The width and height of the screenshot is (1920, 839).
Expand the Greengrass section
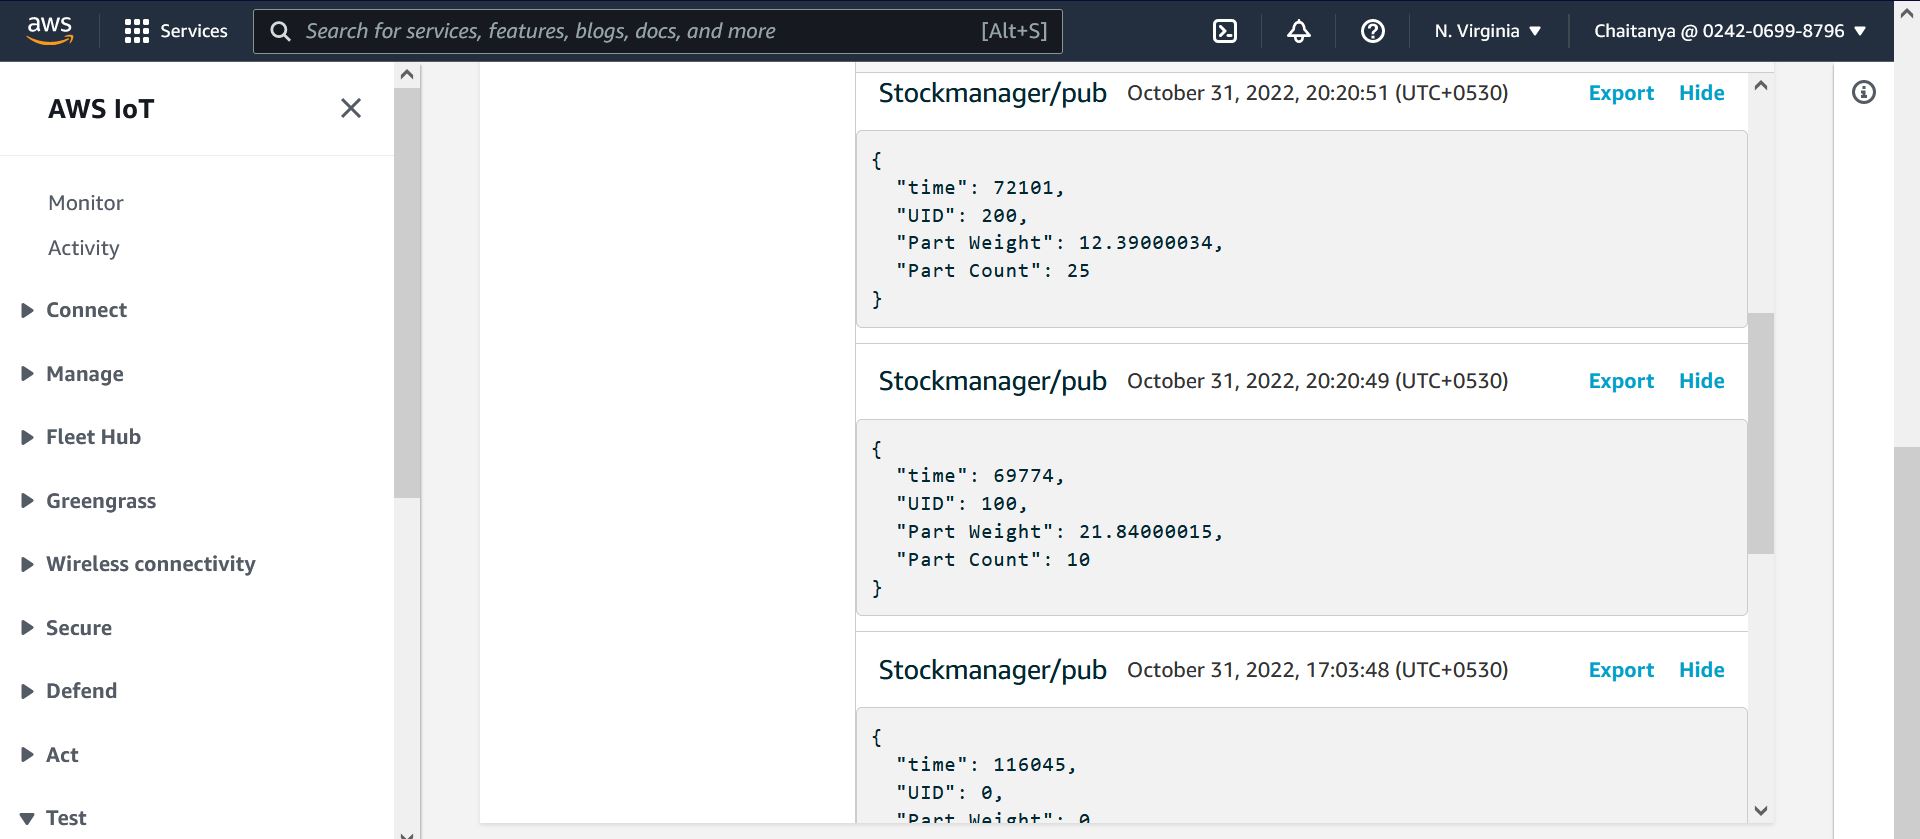point(89,501)
